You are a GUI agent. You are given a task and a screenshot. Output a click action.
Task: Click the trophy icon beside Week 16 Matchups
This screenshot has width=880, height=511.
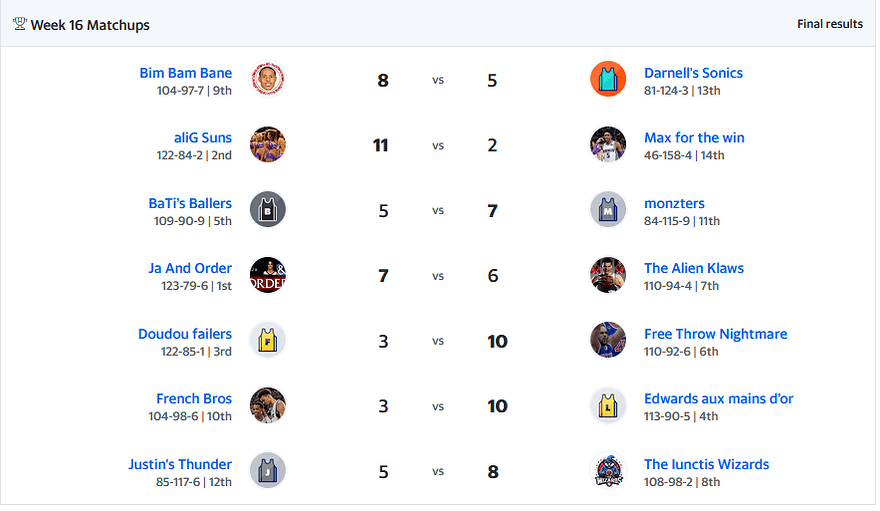tap(19, 24)
